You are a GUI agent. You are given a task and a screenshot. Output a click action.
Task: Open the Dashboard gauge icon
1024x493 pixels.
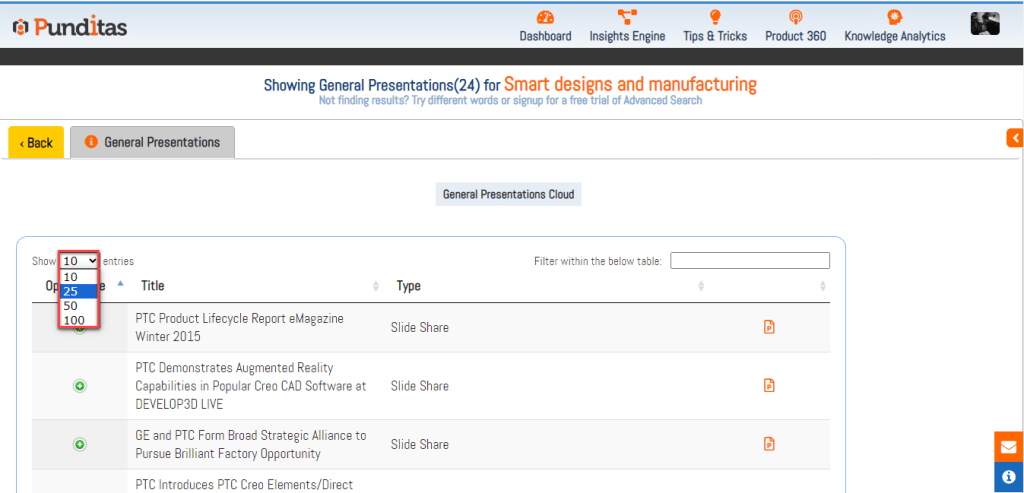click(x=545, y=17)
